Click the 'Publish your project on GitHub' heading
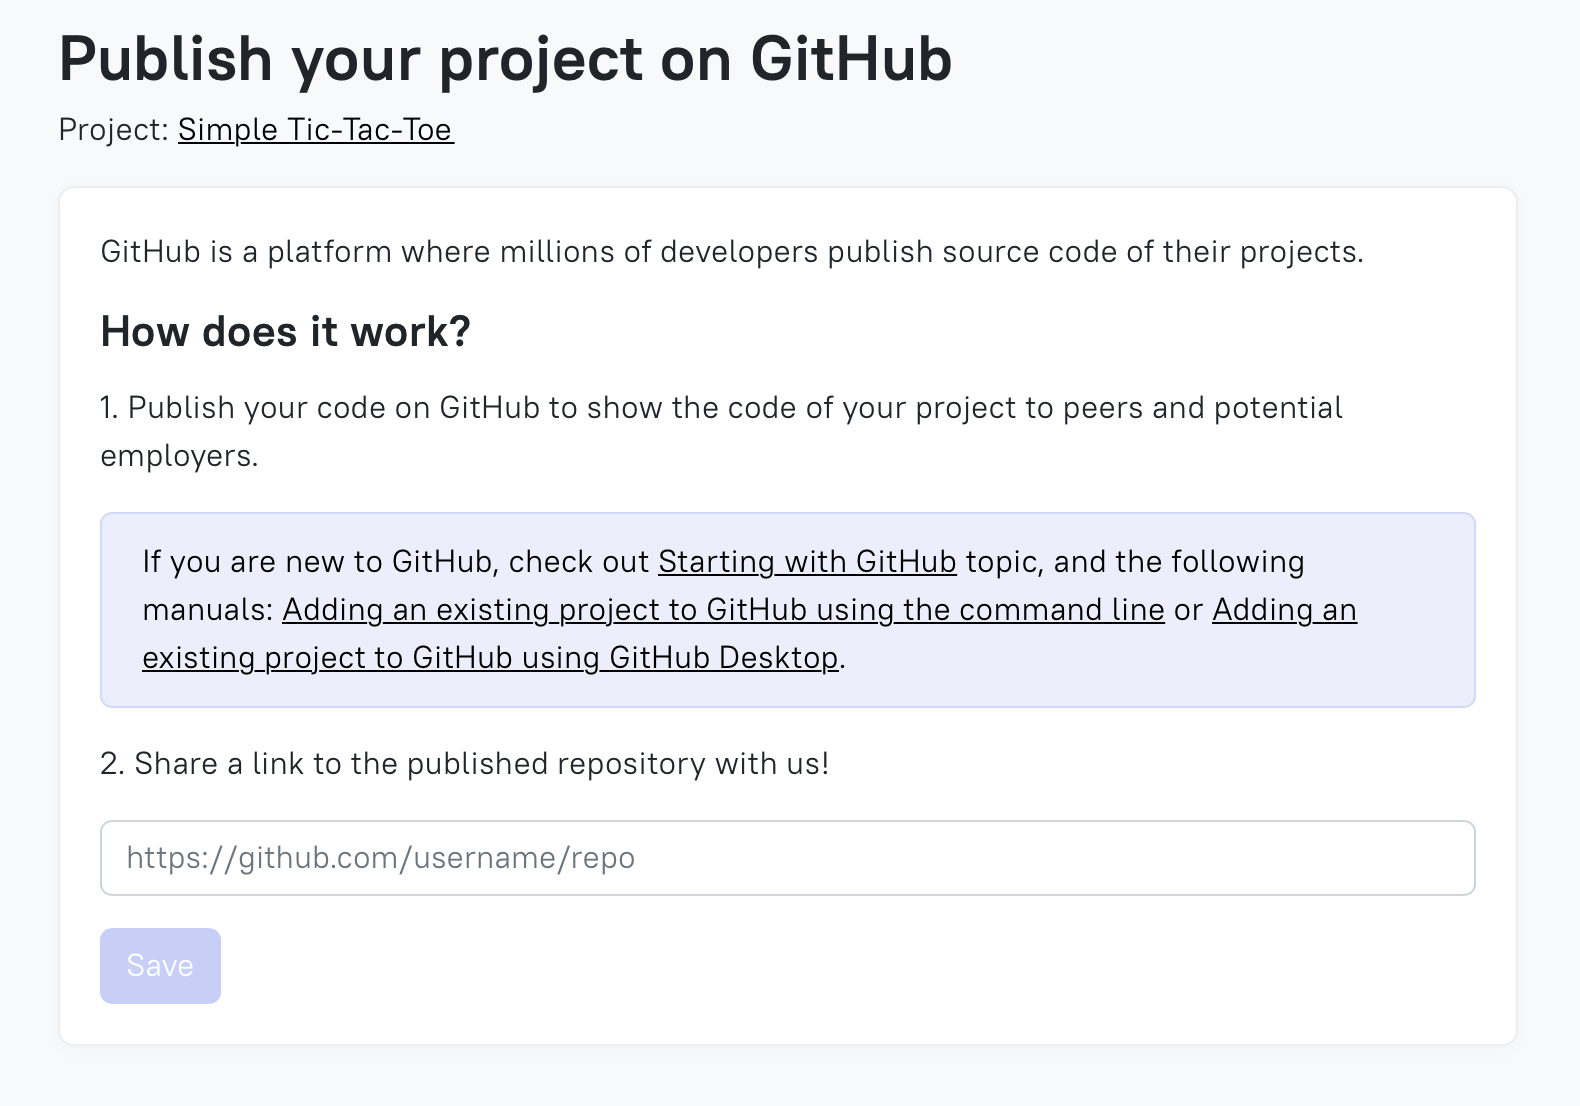 coord(505,59)
